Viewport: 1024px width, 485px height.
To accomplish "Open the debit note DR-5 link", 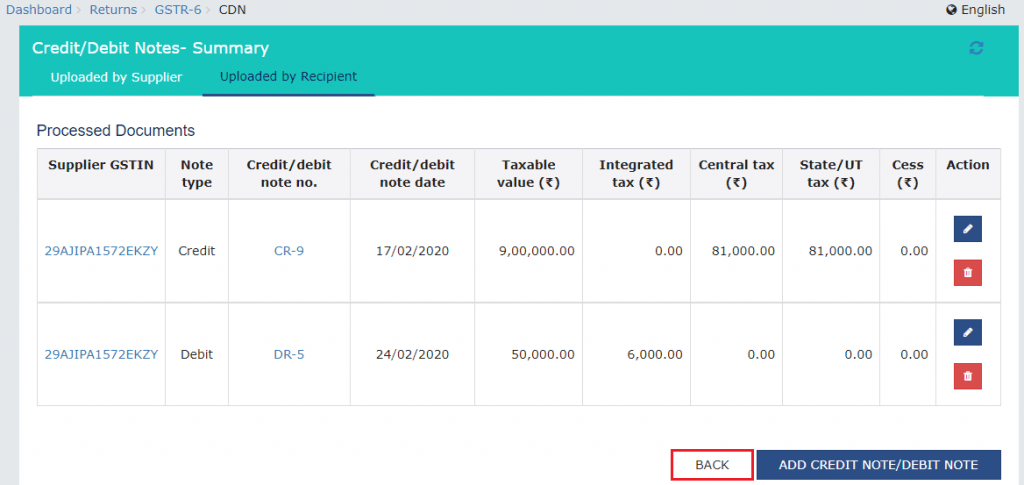I will tap(289, 354).
